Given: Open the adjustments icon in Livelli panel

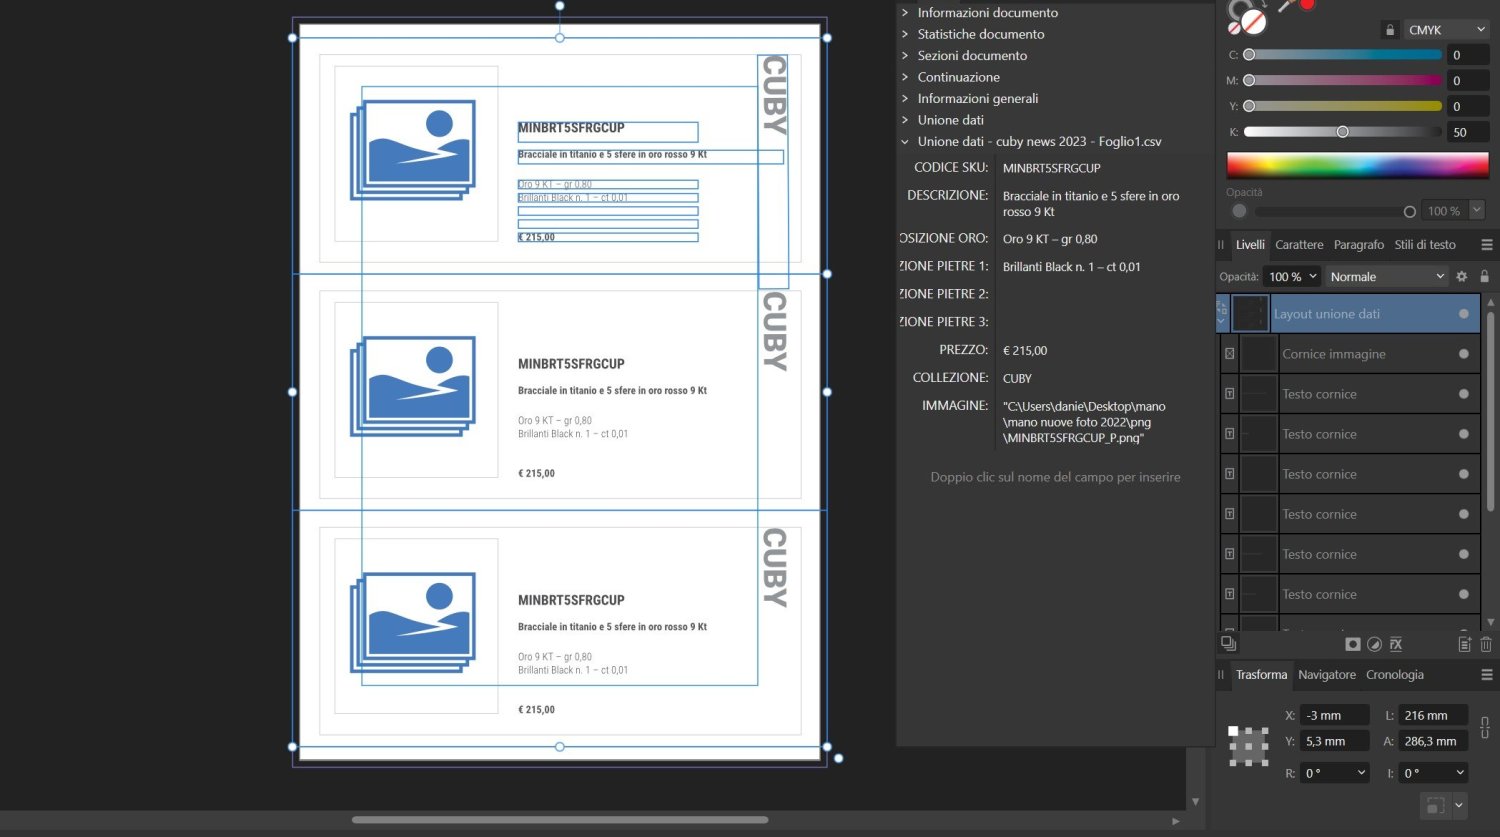Looking at the screenshot, I should 1374,644.
